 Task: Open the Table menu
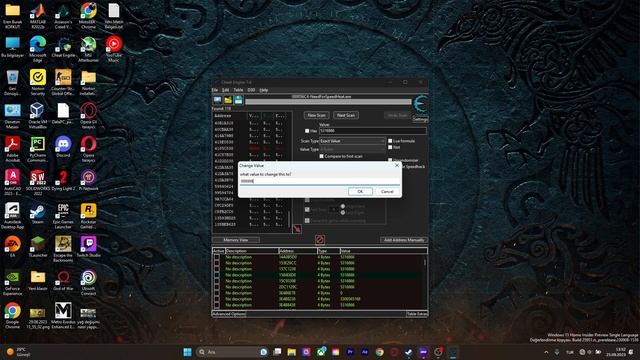click(x=238, y=90)
